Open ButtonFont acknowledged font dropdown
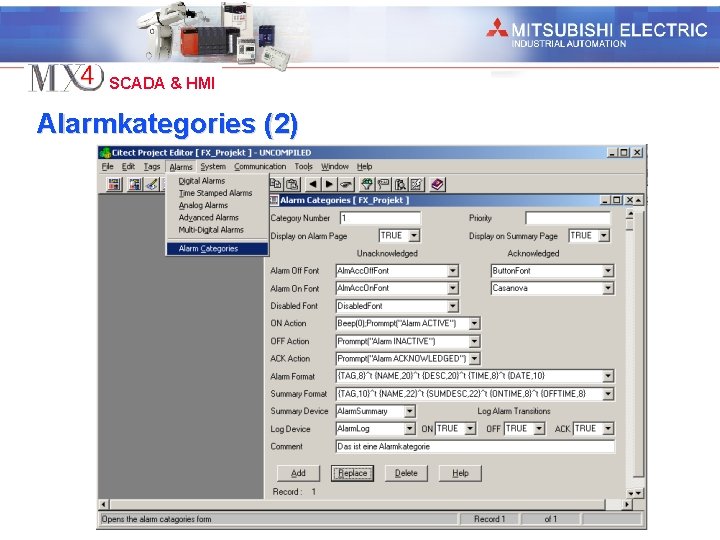Screen dimensions: 720x540 [608, 271]
